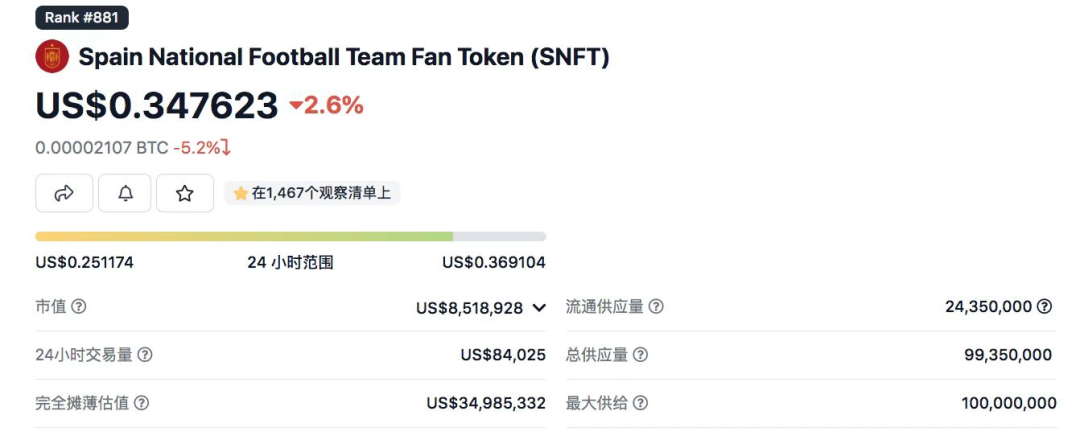Click the help icon next to 最大供给
1080x444 pixels.
click(641, 403)
